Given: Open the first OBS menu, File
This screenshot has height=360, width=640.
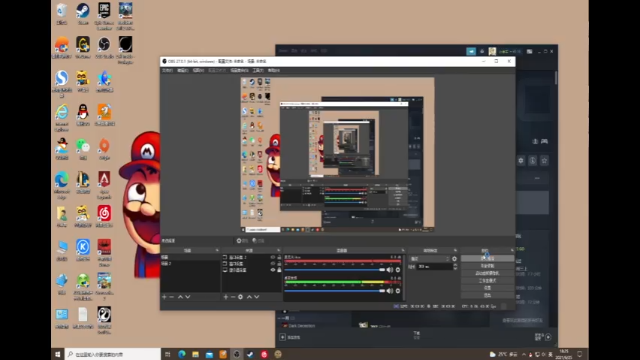Looking at the screenshot, I should (167, 71).
